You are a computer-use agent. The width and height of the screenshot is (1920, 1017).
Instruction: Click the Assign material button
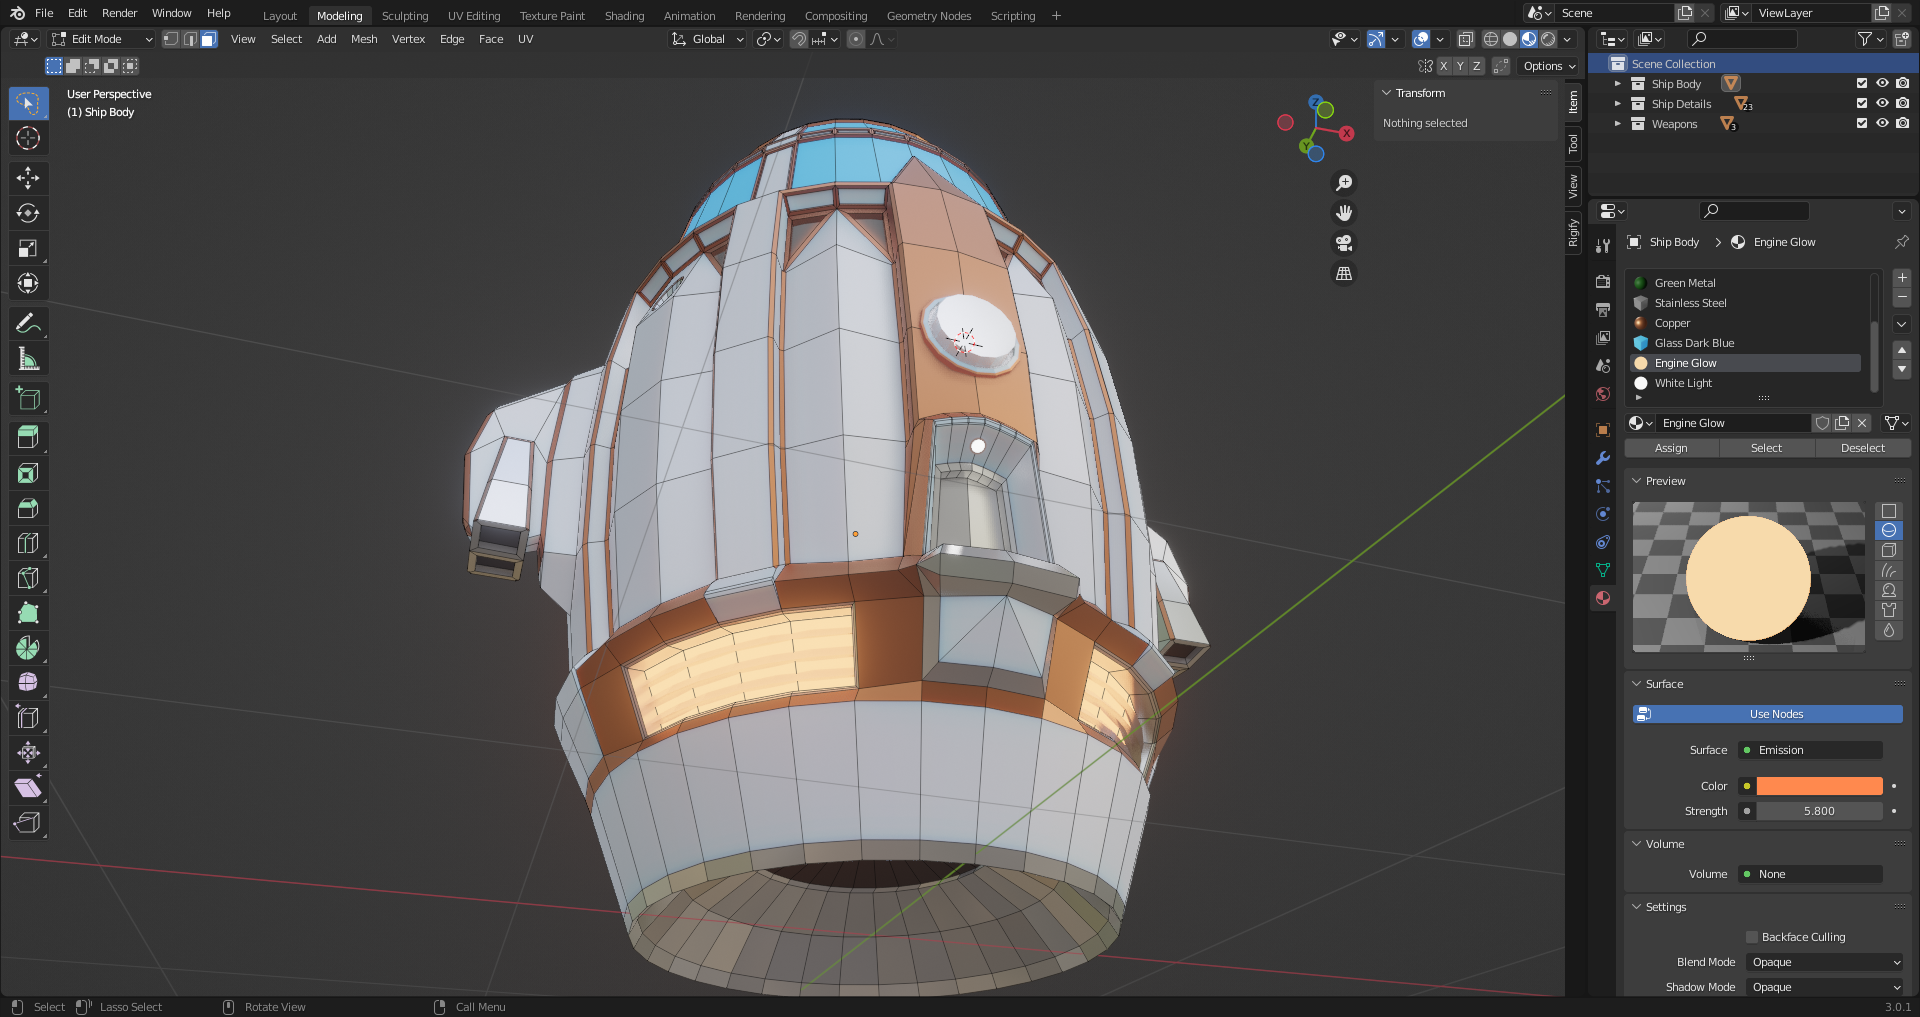coord(1671,448)
